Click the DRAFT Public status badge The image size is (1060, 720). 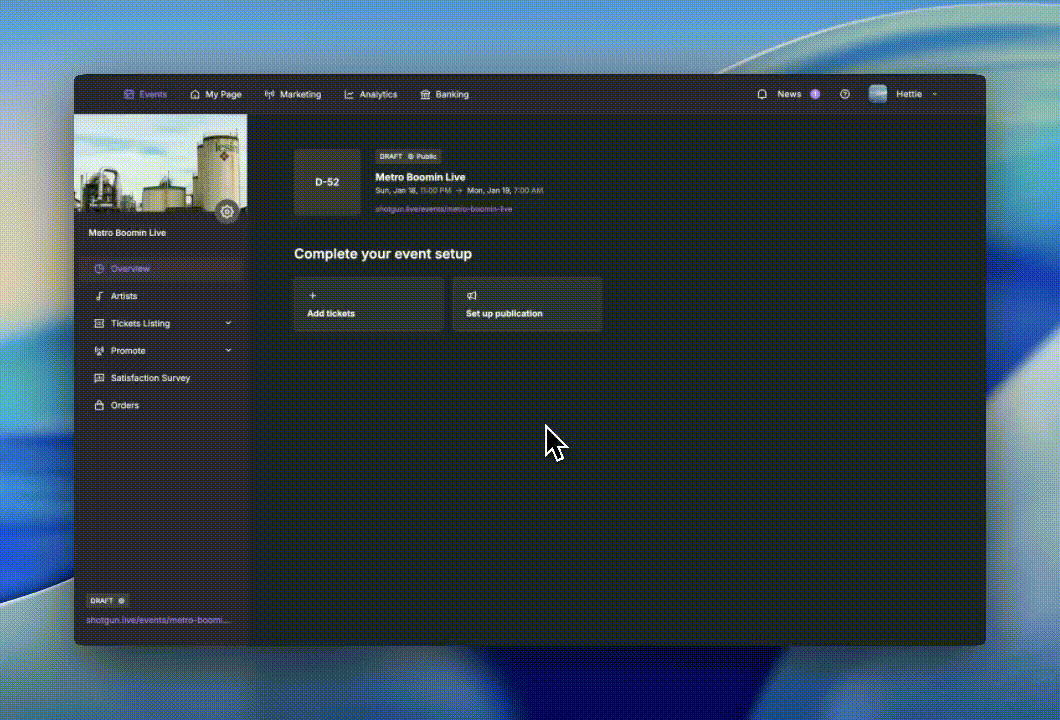tap(408, 156)
